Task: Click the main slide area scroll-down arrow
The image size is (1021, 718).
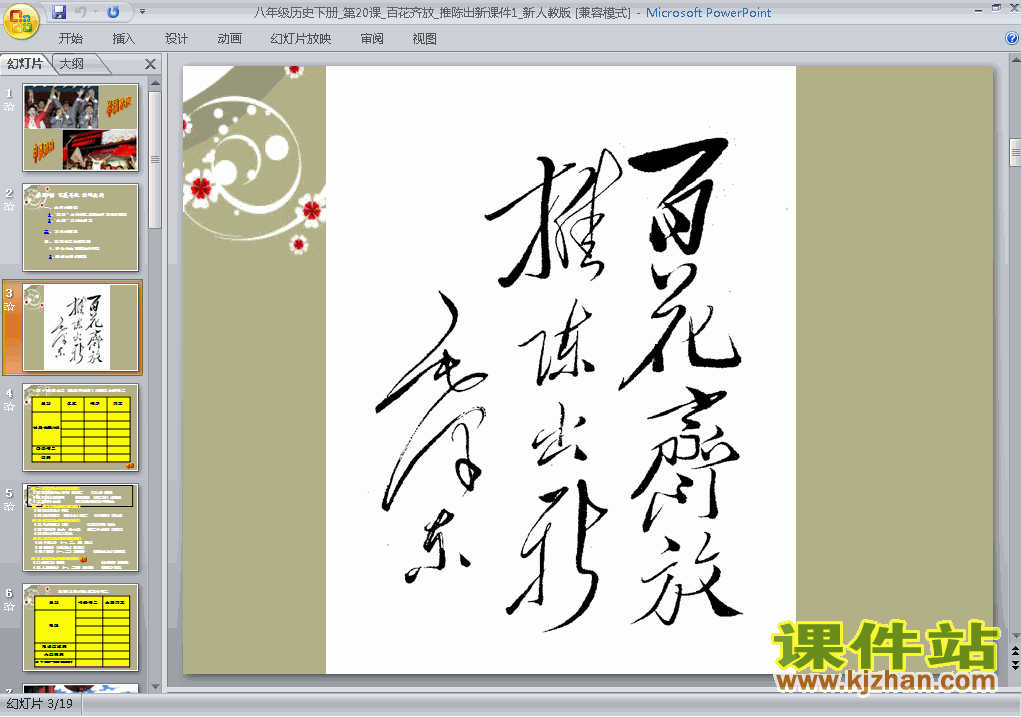Action: (1015, 635)
